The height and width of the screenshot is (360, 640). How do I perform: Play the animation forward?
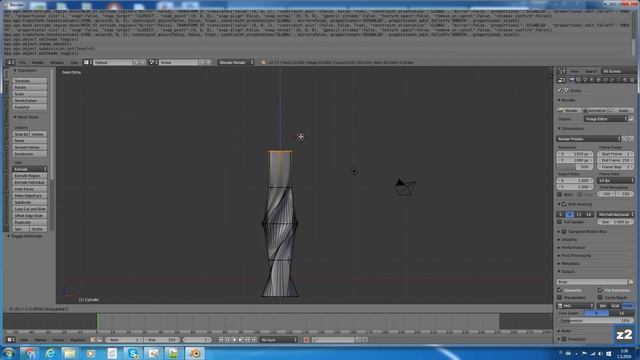pyautogui.click(x=241, y=340)
